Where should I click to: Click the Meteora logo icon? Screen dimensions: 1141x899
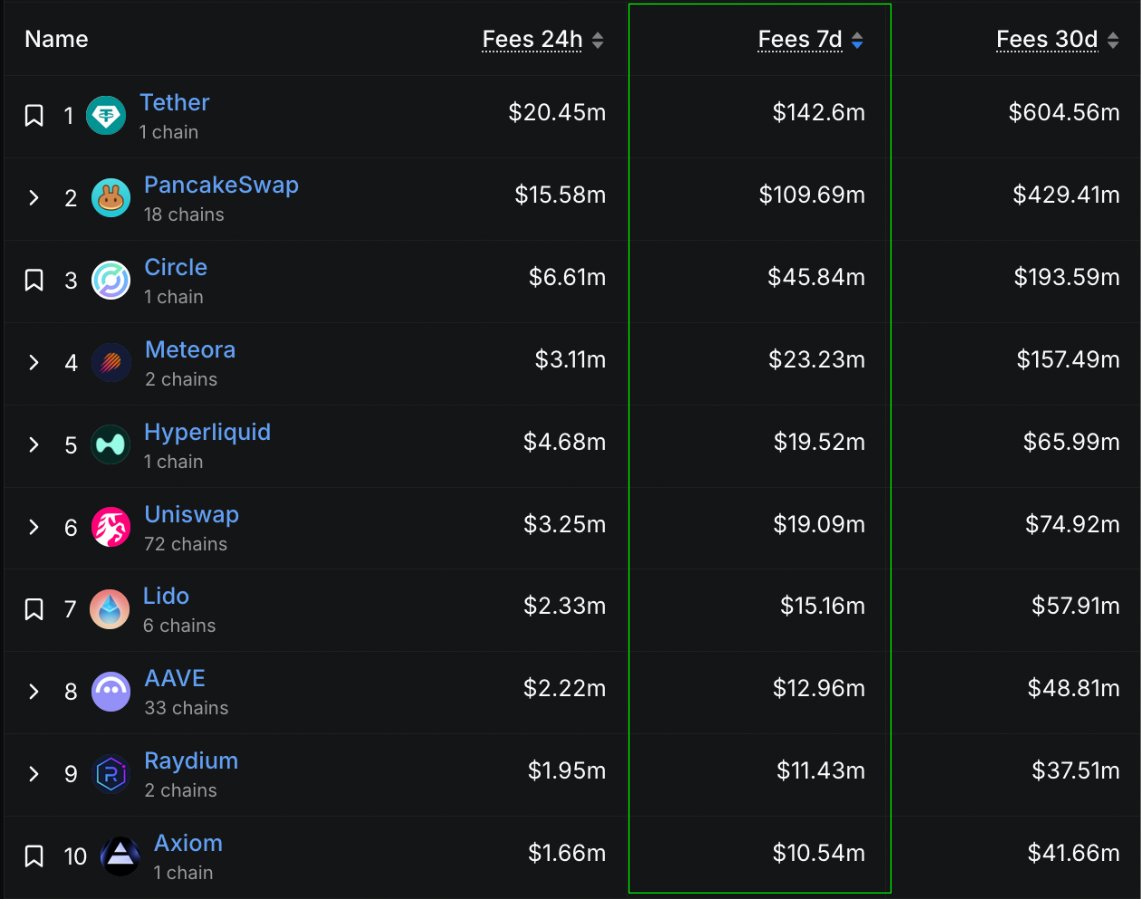point(111,362)
